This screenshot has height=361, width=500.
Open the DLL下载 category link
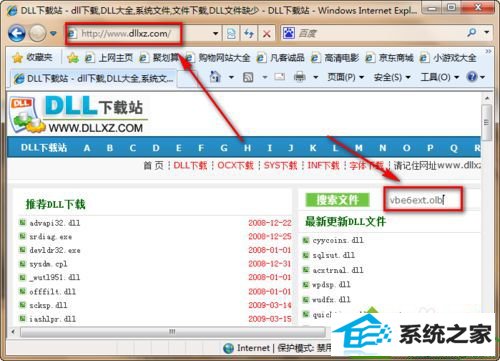tap(190, 165)
